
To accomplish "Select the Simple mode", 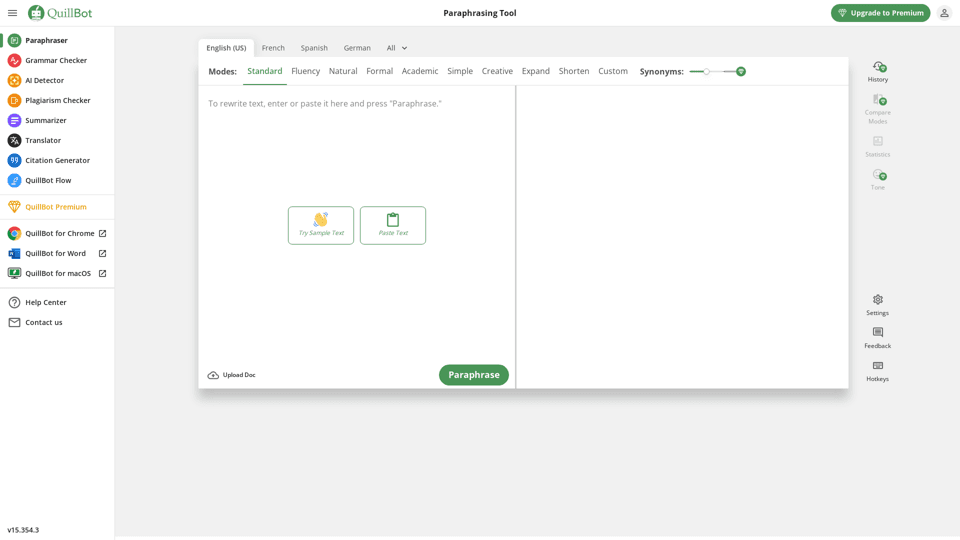I will tap(460, 71).
